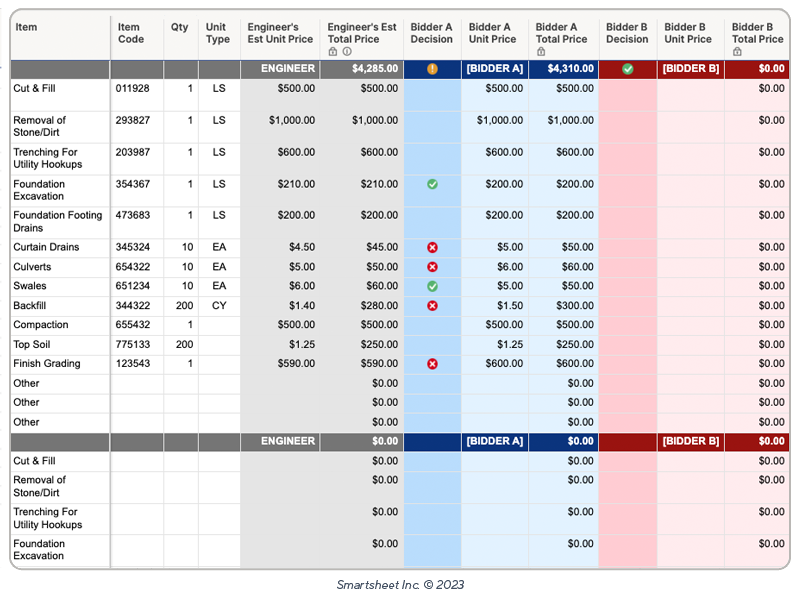Click the $300.00 Bidder A total cell
The height and width of the screenshot is (601, 800).
pyautogui.click(x=563, y=306)
